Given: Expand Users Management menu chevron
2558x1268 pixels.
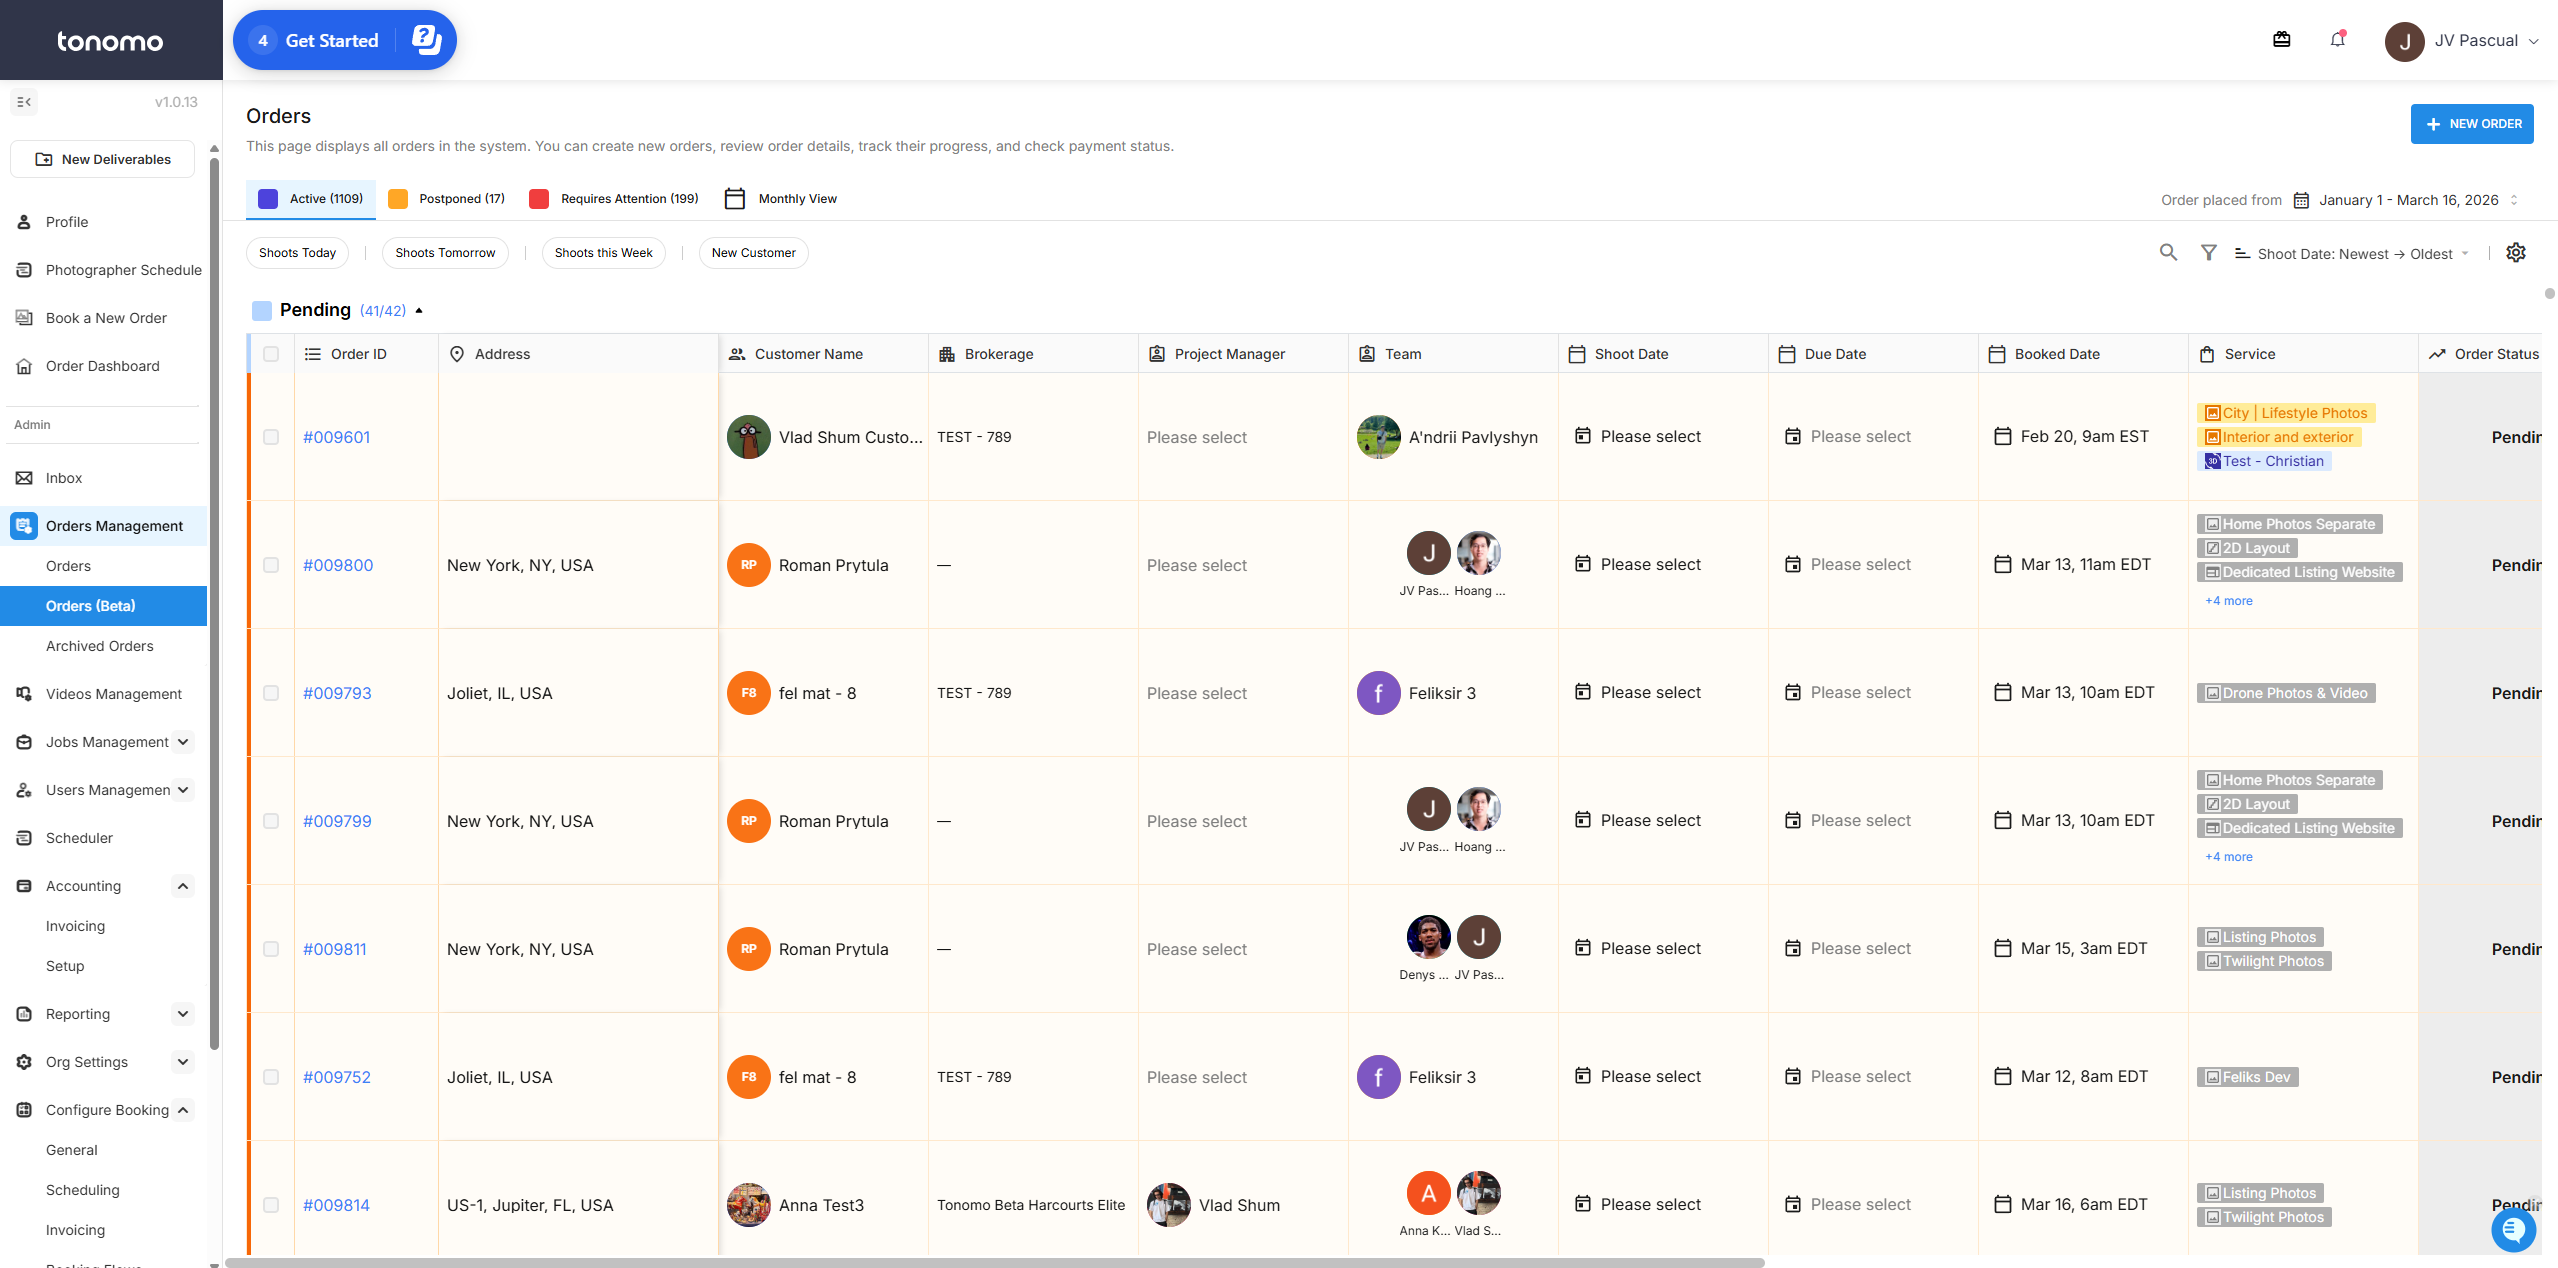Looking at the screenshot, I should point(183,790).
